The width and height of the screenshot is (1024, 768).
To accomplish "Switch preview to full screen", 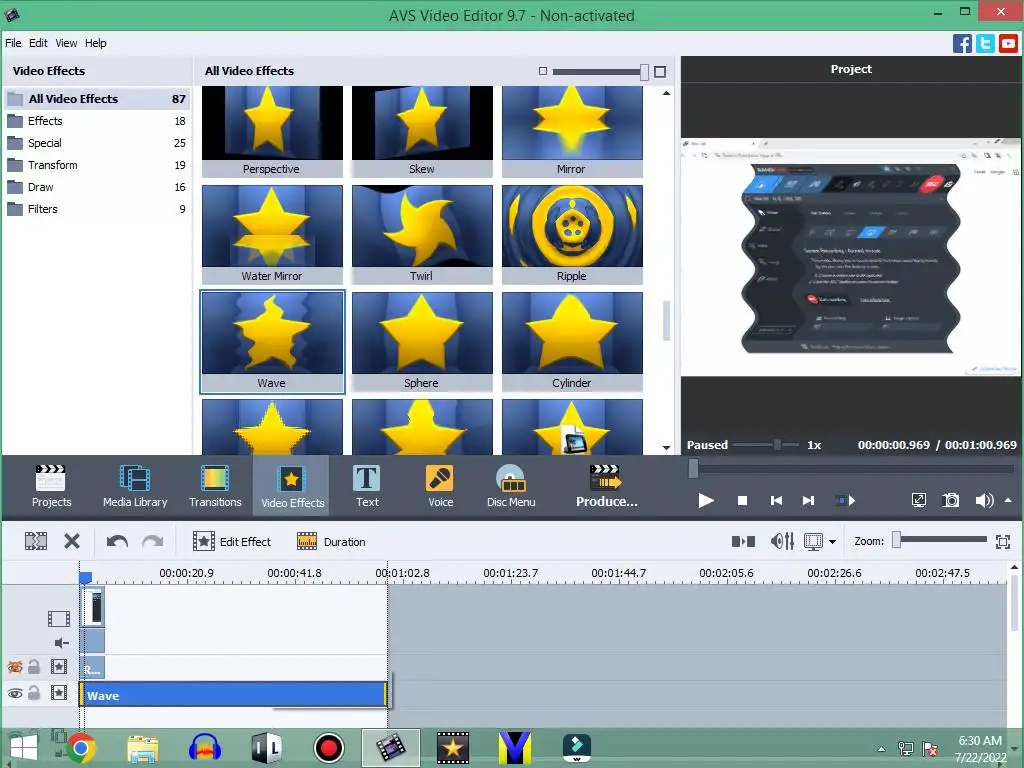I will (918, 501).
